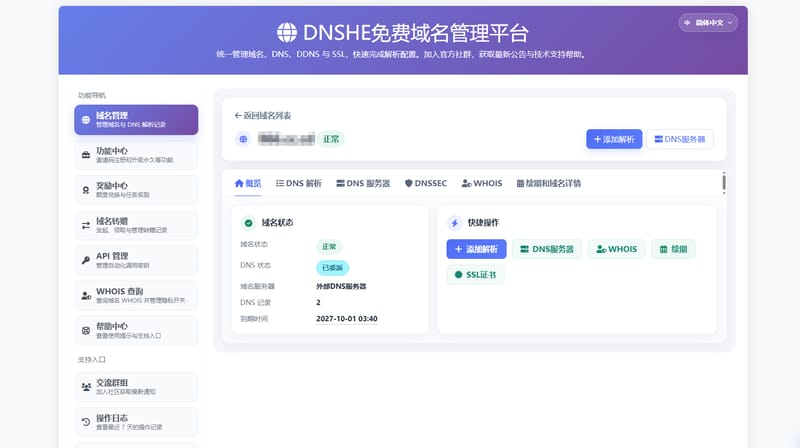Click the globe icon beside 域名管理
The image size is (800, 448).
86,120
